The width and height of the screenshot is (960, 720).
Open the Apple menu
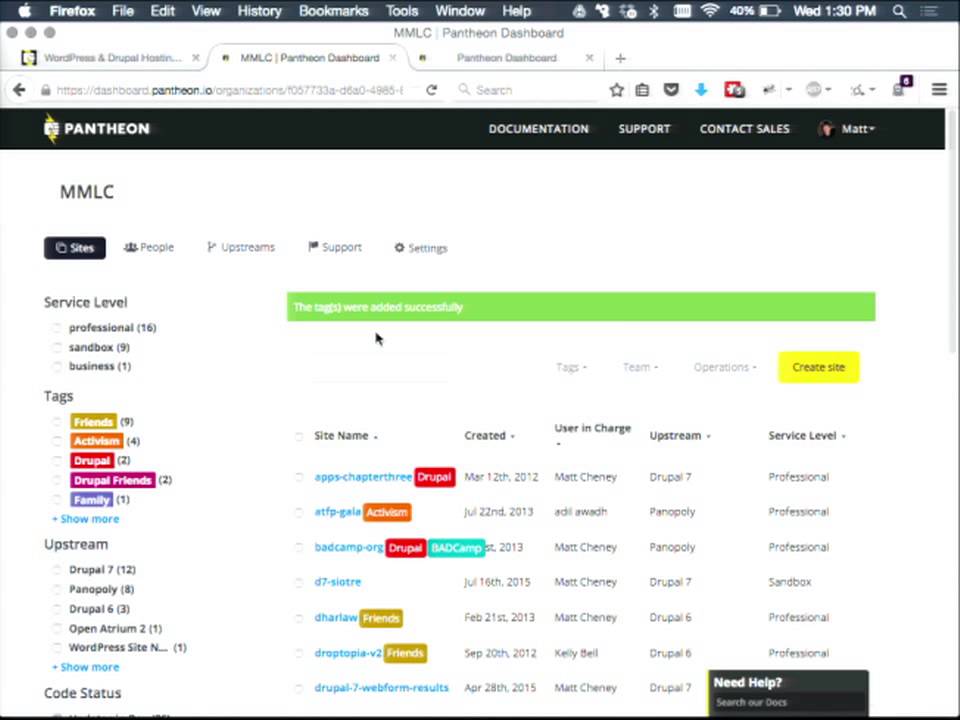point(25,11)
